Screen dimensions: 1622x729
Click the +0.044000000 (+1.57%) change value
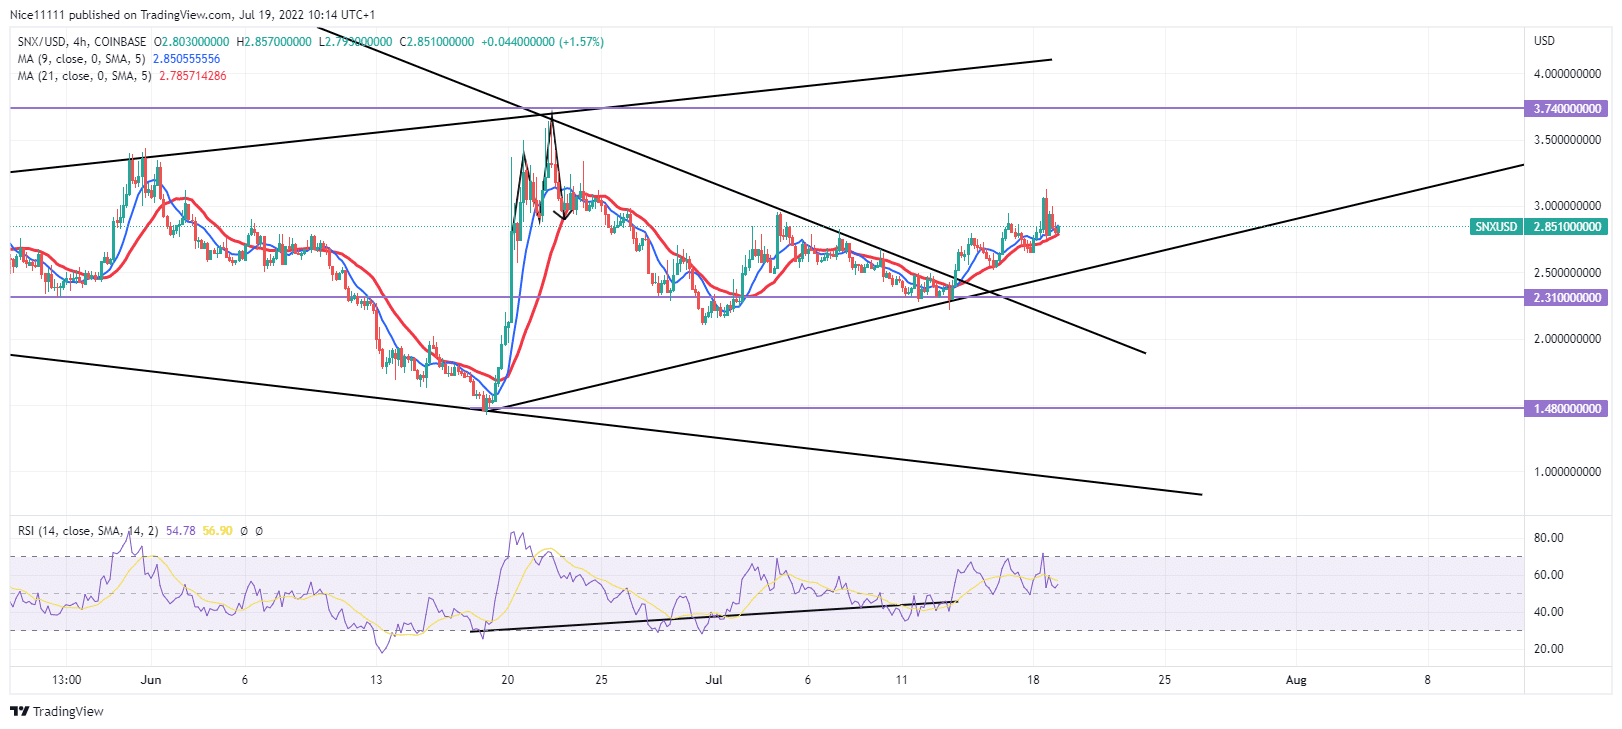point(542,42)
